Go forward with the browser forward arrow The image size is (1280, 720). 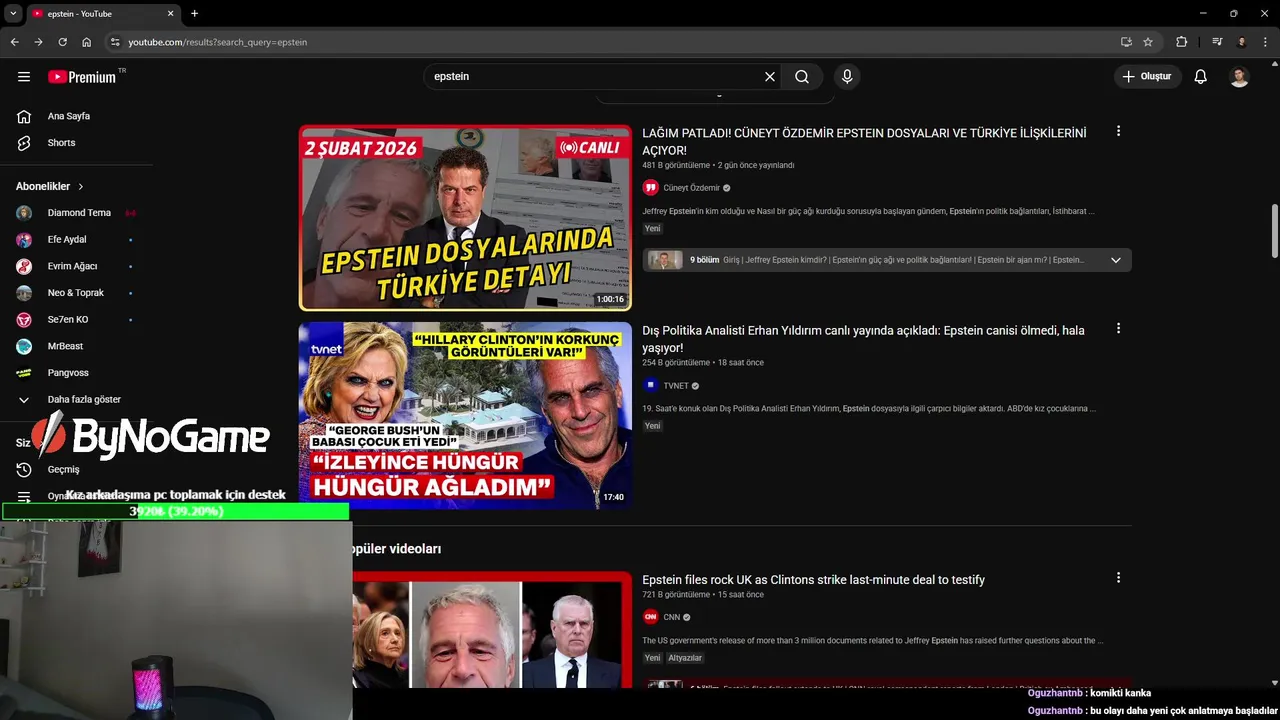pyautogui.click(x=38, y=42)
